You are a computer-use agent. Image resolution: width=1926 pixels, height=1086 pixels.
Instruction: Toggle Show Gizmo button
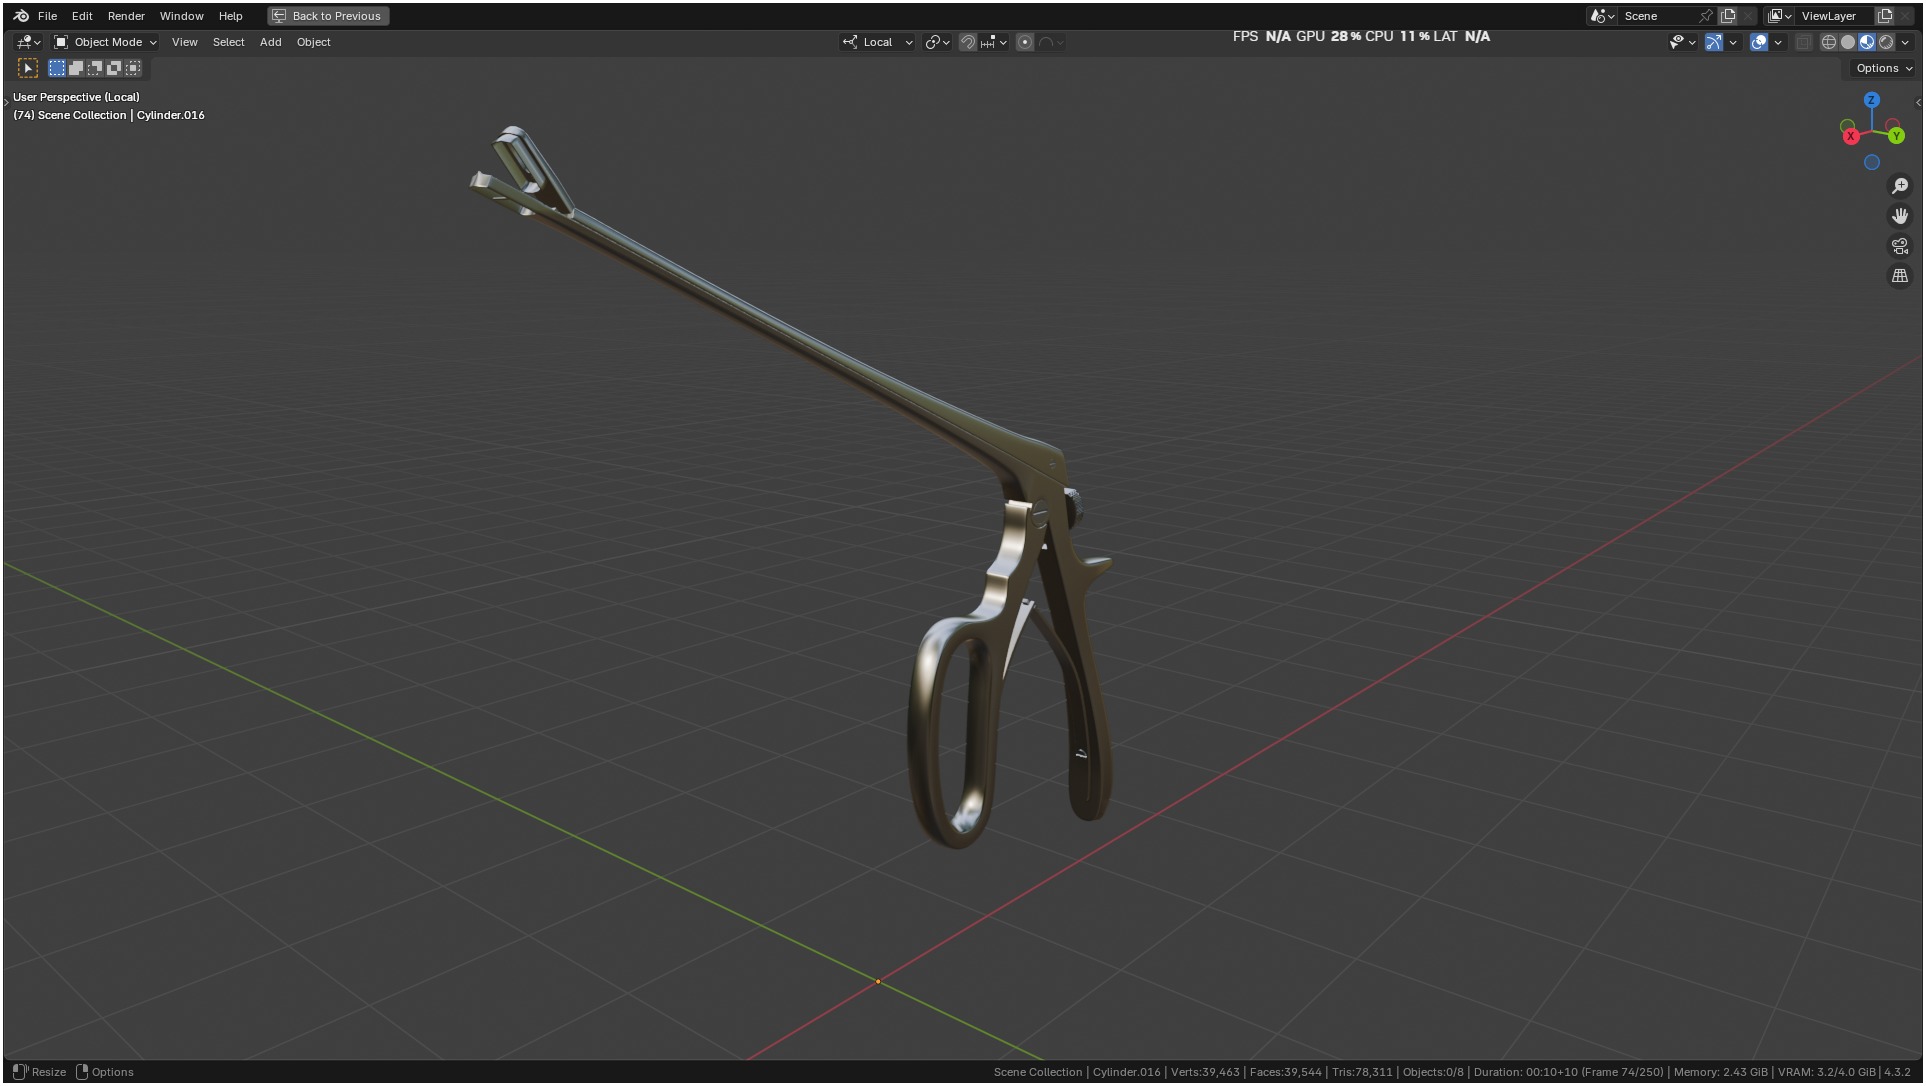[1714, 42]
